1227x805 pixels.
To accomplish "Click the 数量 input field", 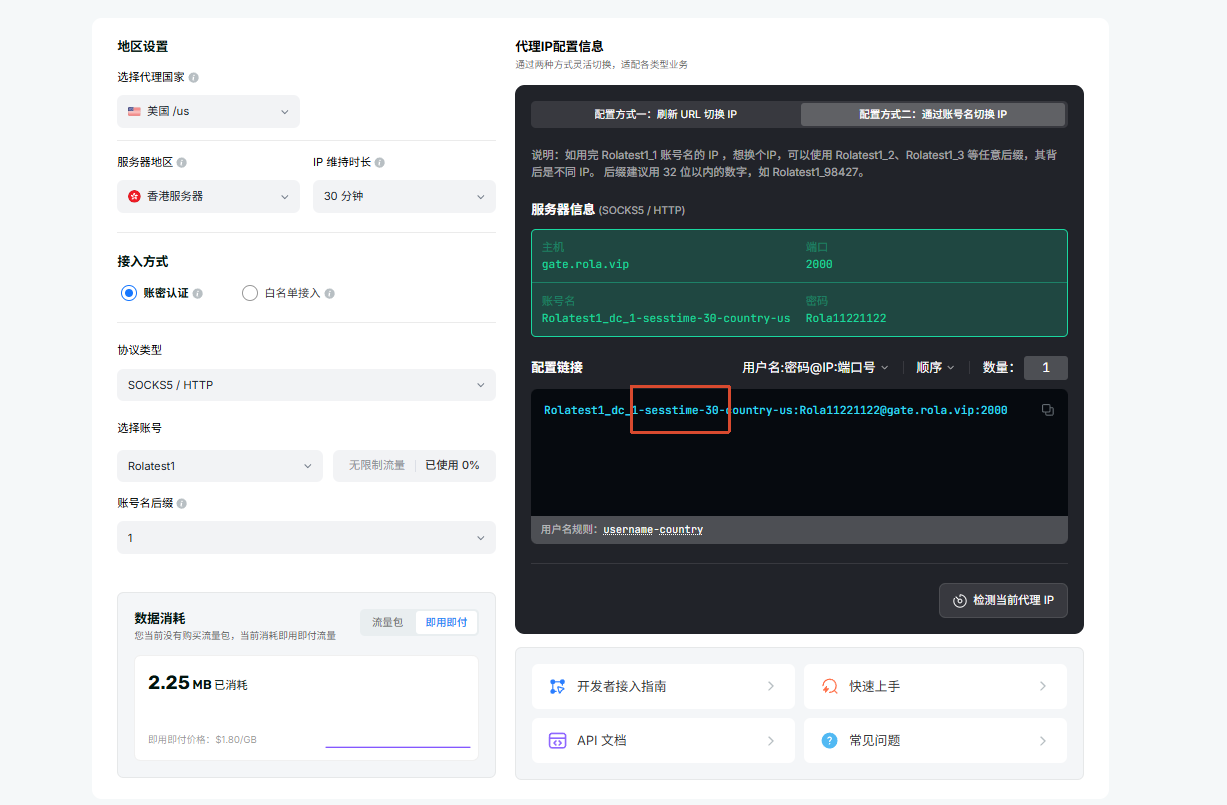I will [x=1046, y=368].
